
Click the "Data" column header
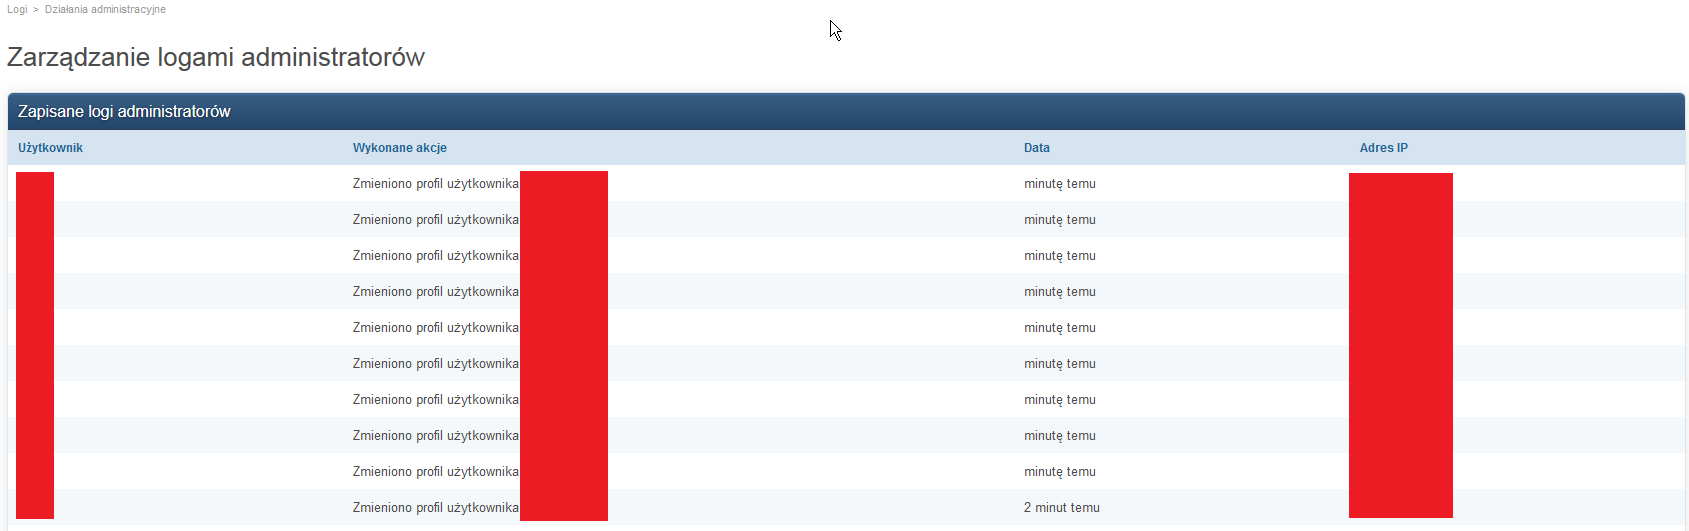coord(1036,148)
